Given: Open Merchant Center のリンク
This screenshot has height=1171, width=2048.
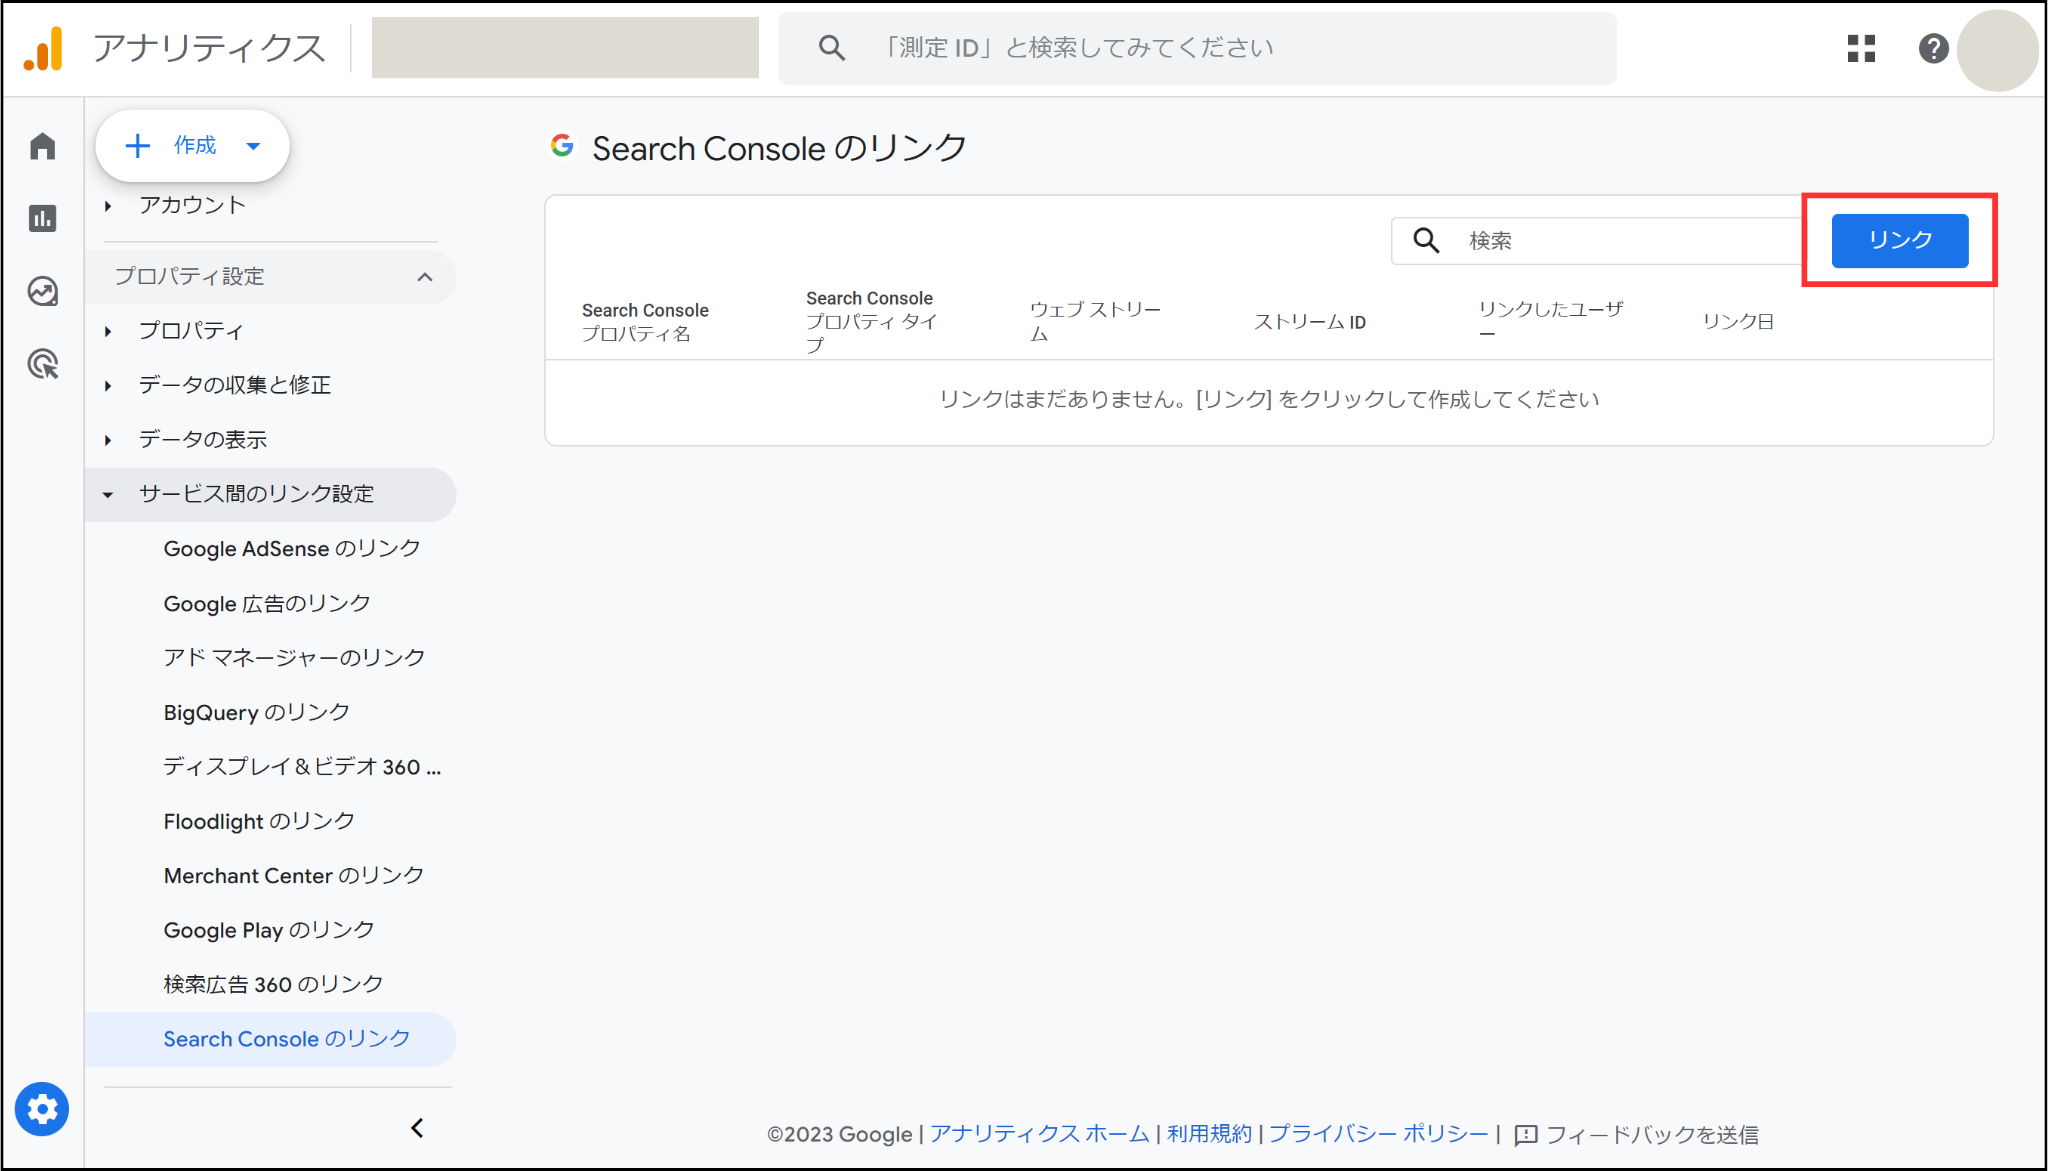Looking at the screenshot, I should tap(294, 876).
